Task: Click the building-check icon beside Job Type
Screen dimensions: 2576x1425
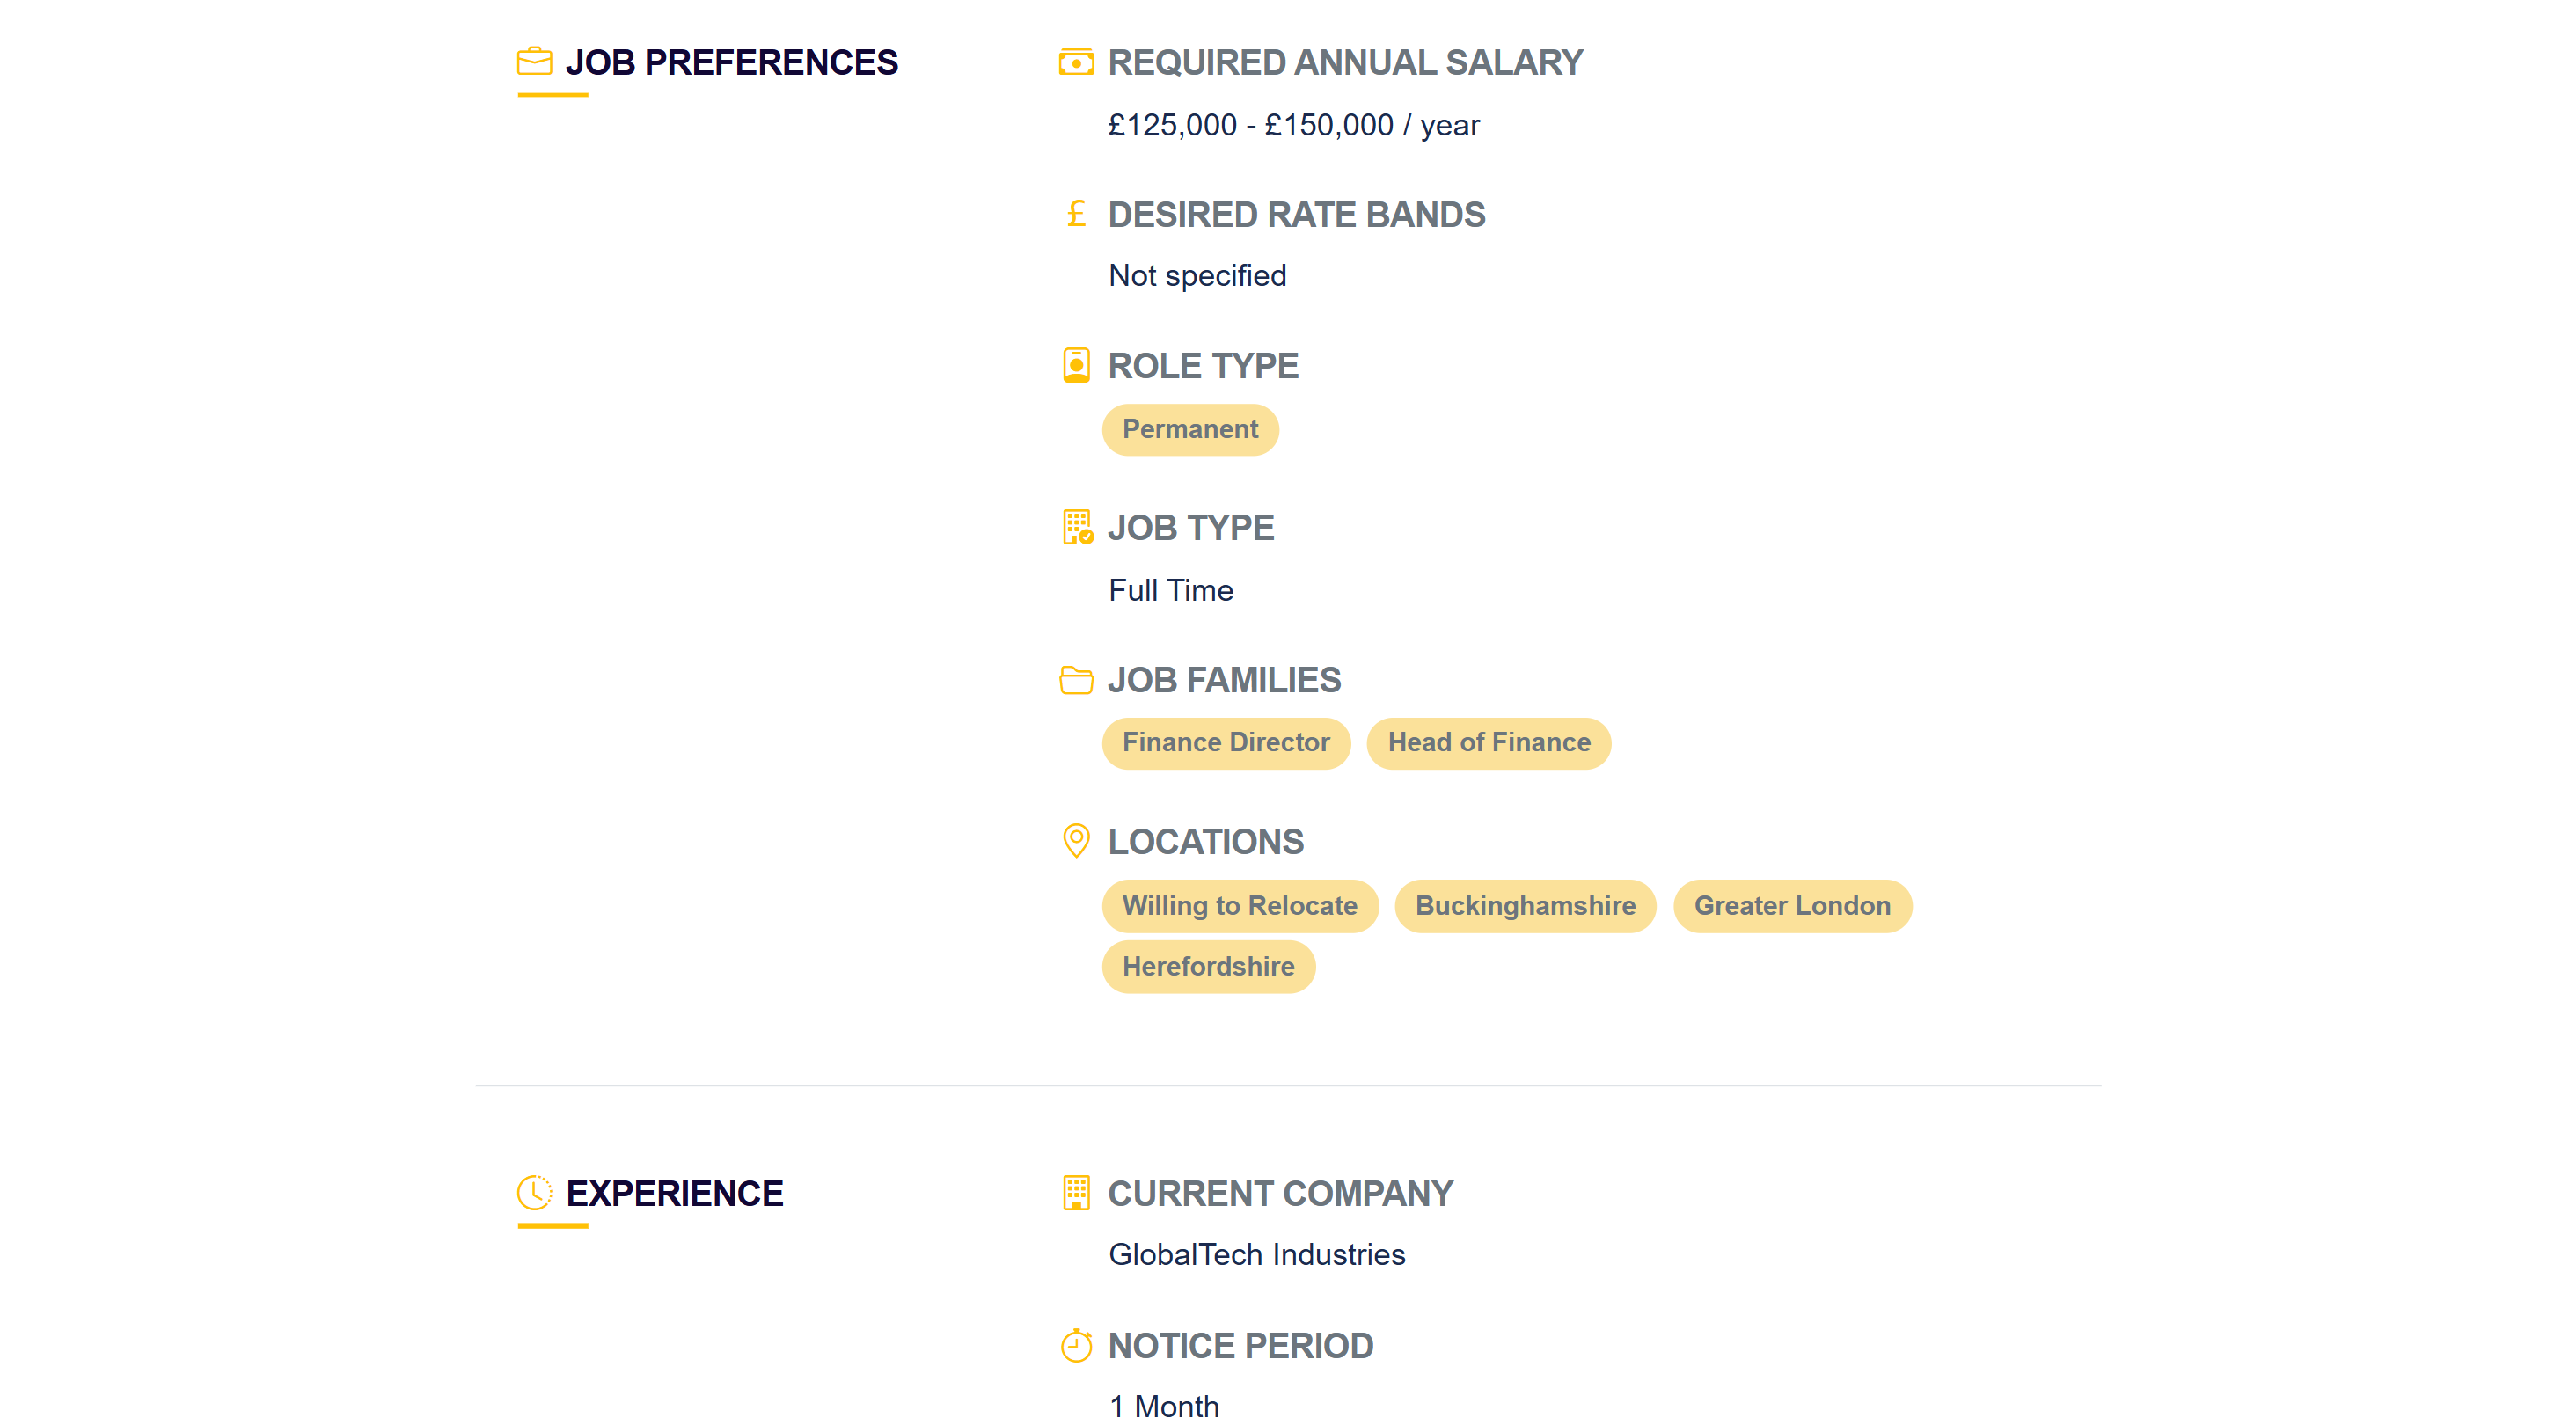Action: pyautogui.click(x=1077, y=527)
